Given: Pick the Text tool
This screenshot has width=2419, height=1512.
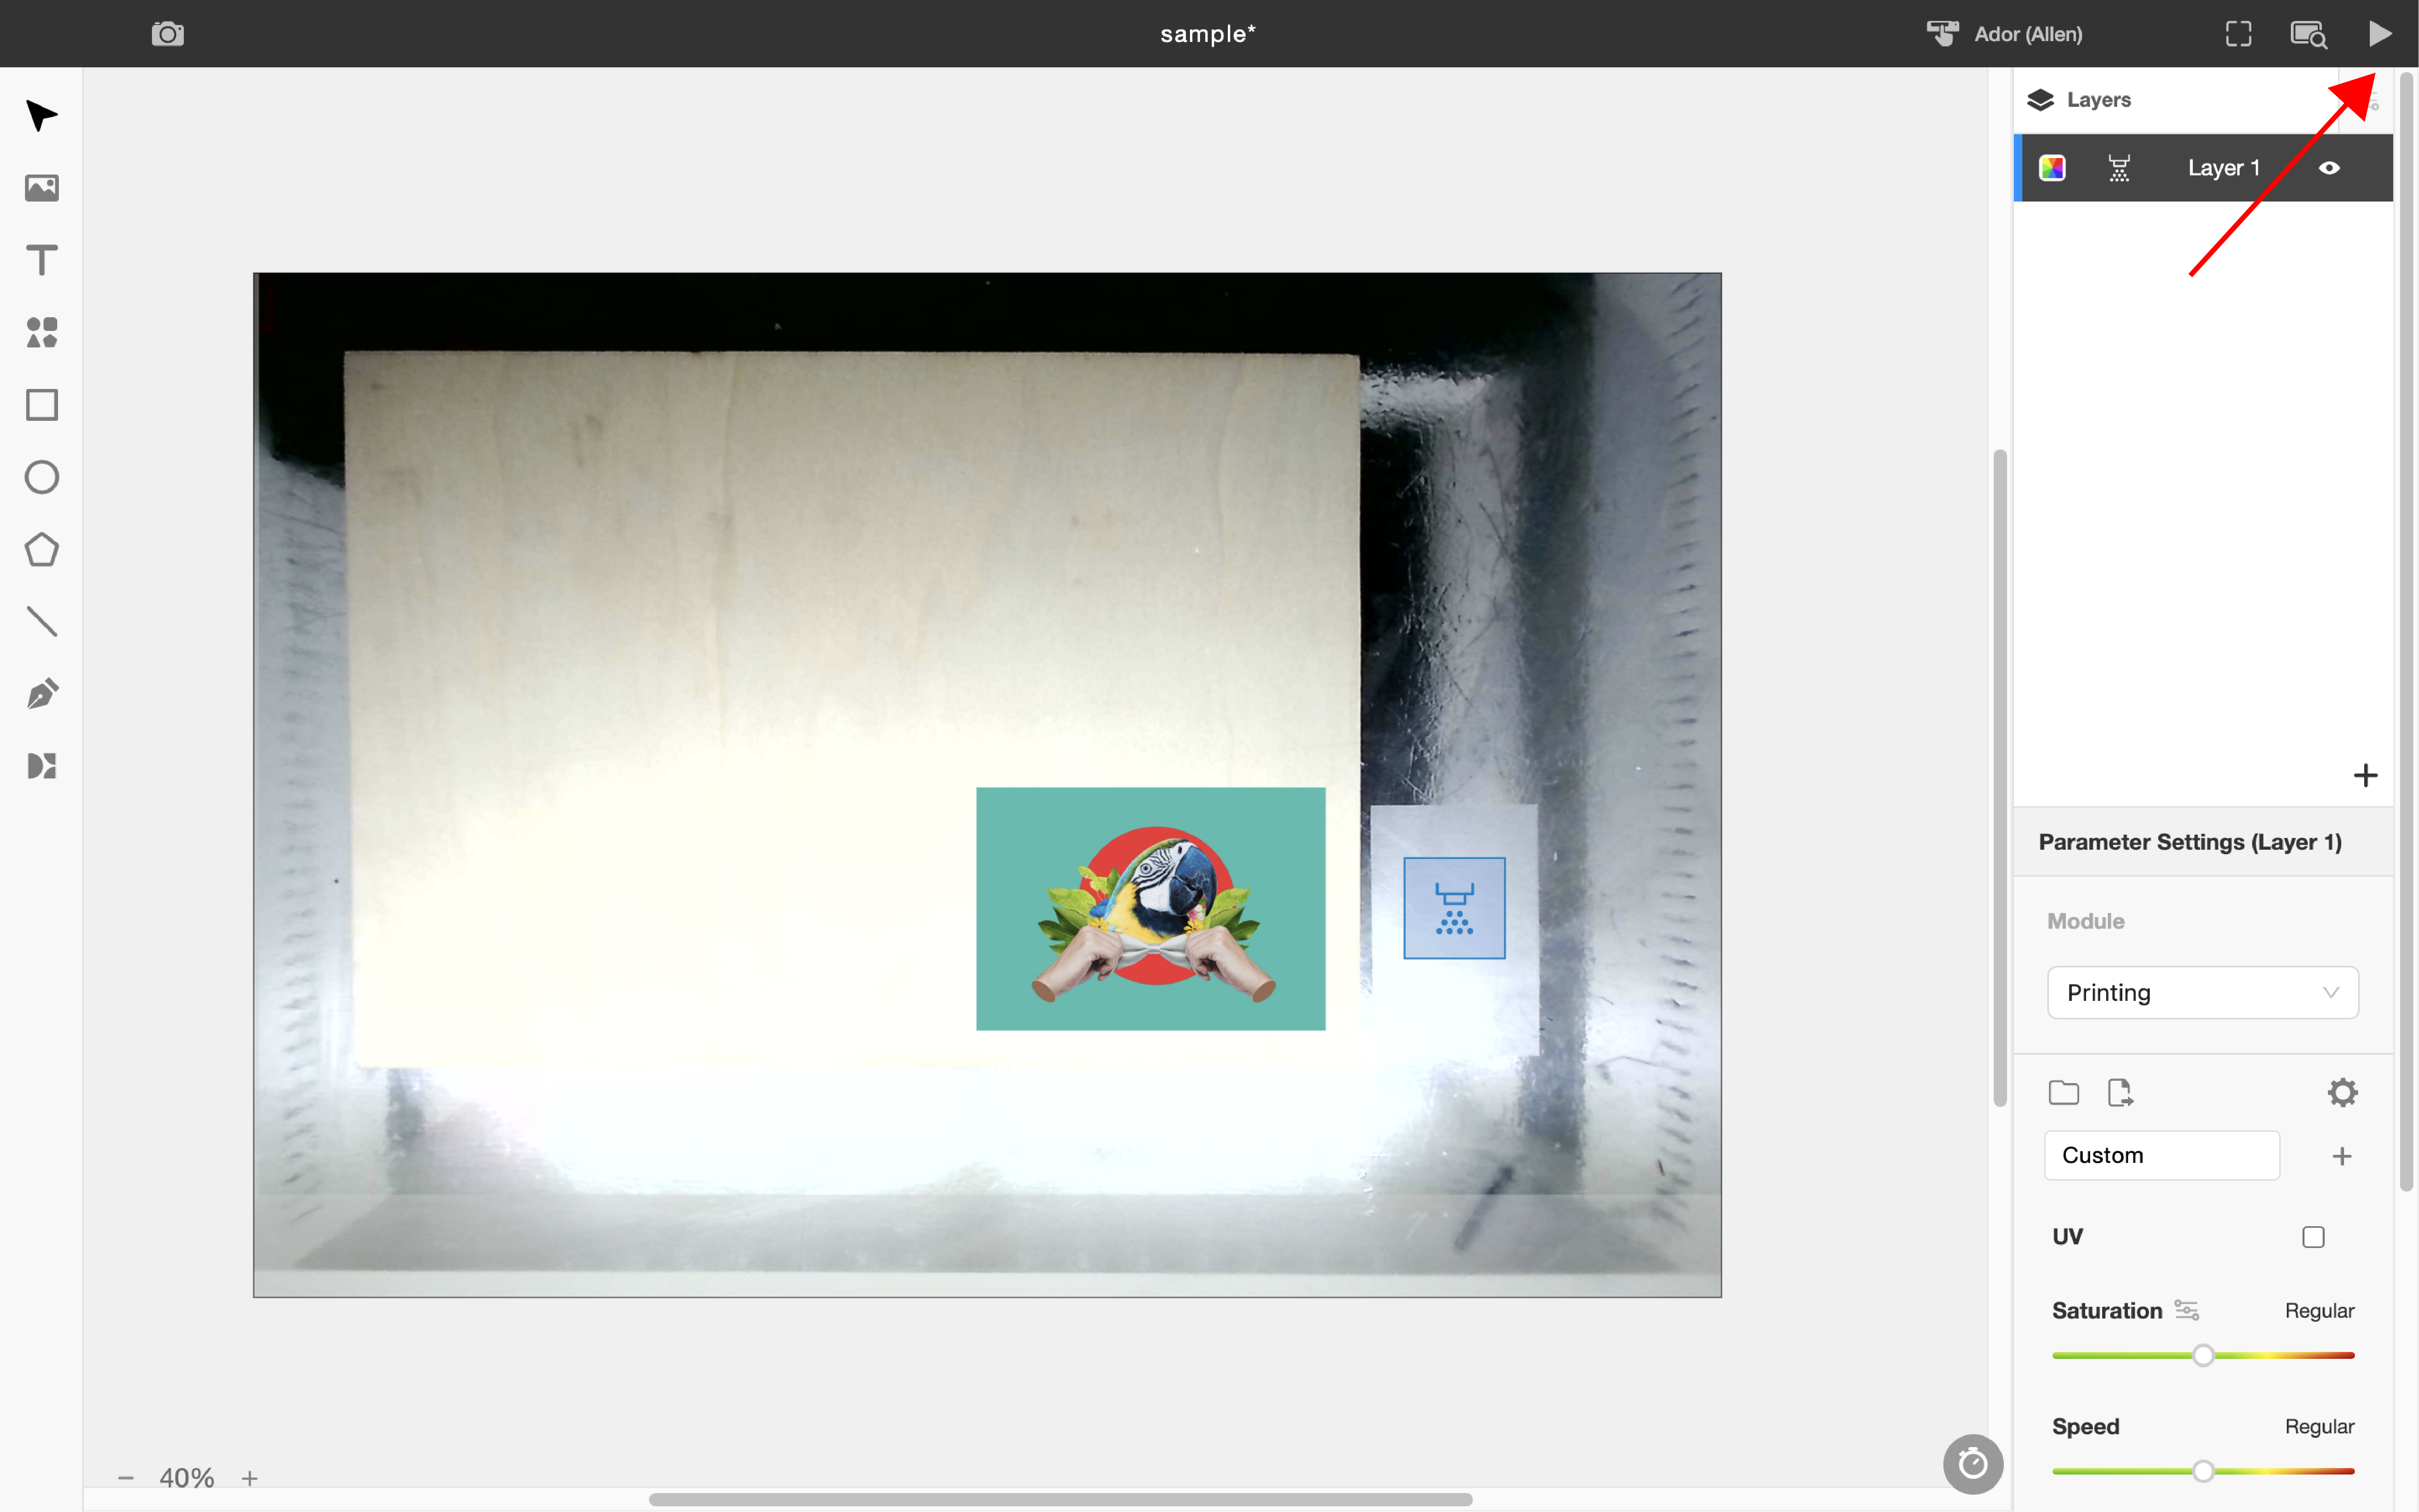Looking at the screenshot, I should [x=41, y=260].
